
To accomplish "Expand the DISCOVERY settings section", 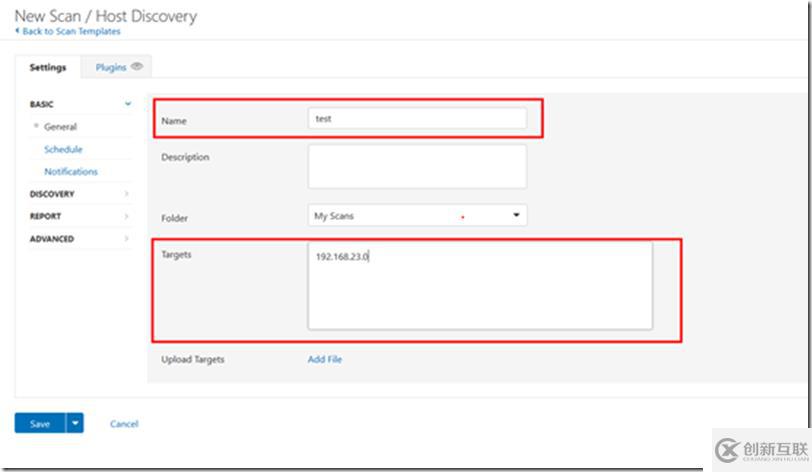I will (x=52, y=194).
